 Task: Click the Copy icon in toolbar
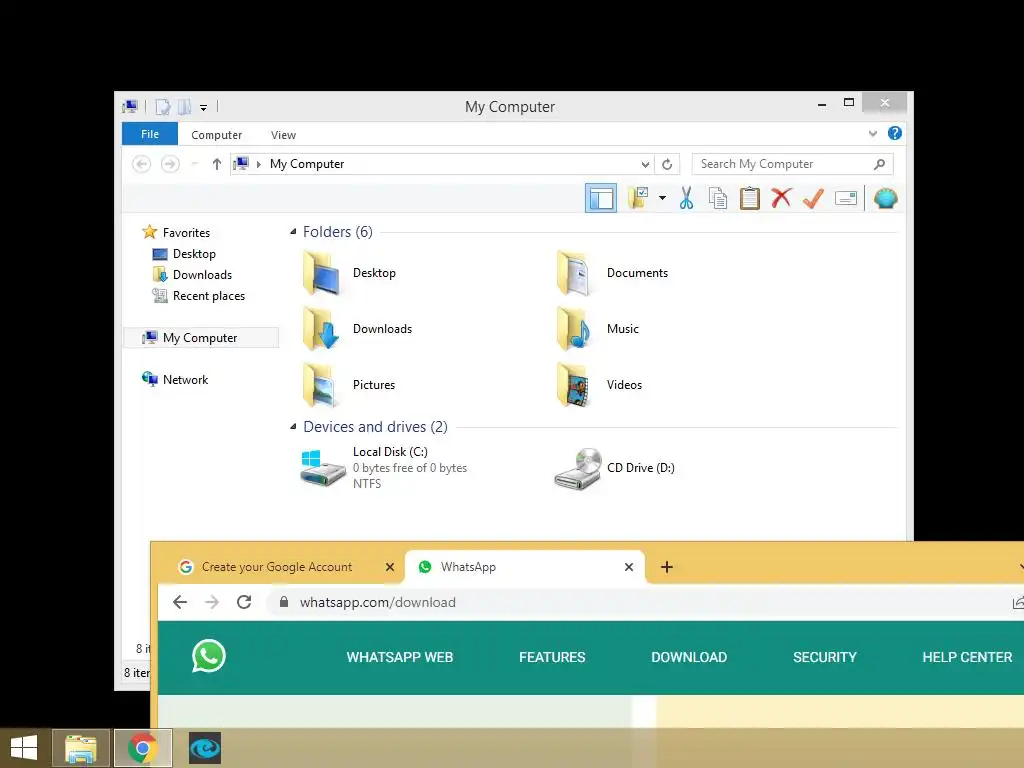coord(718,198)
